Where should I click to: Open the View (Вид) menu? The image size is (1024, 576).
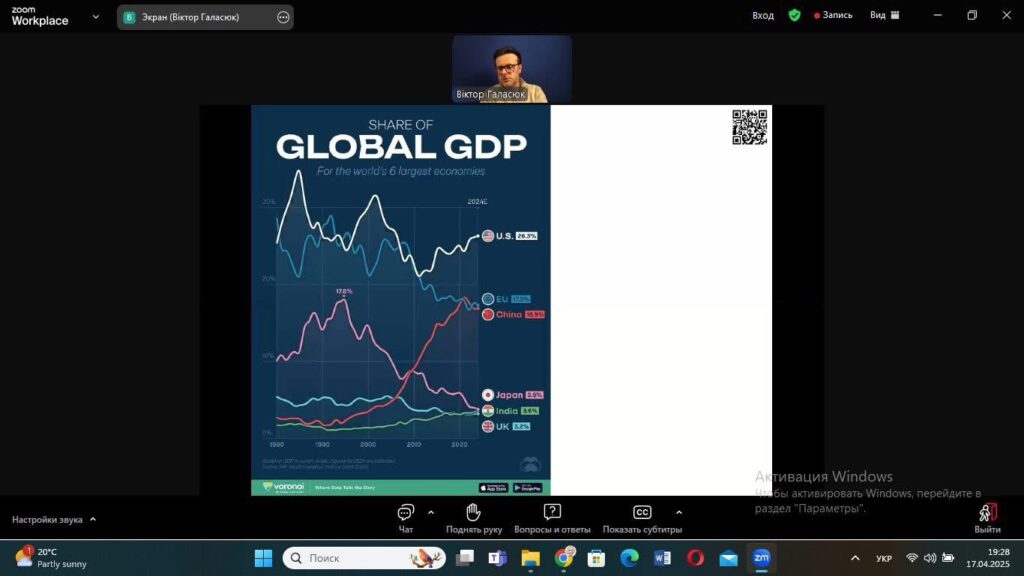pyautogui.click(x=884, y=16)
